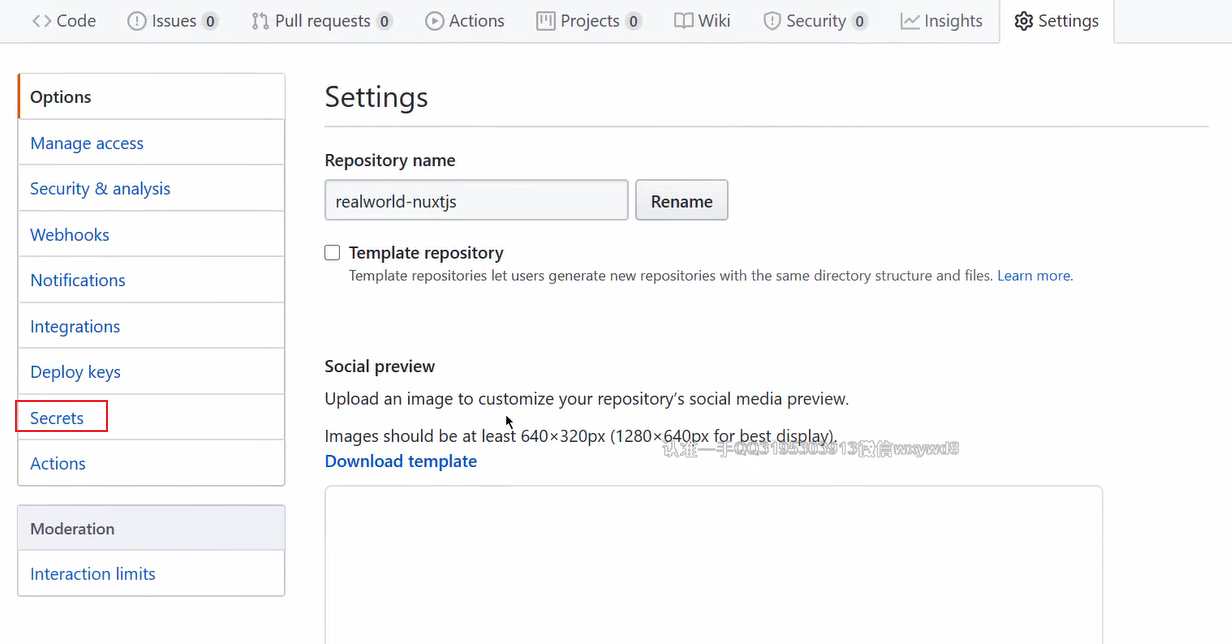Open Deploy keys settings
1232x644 pixels.
tap(75, 372)
